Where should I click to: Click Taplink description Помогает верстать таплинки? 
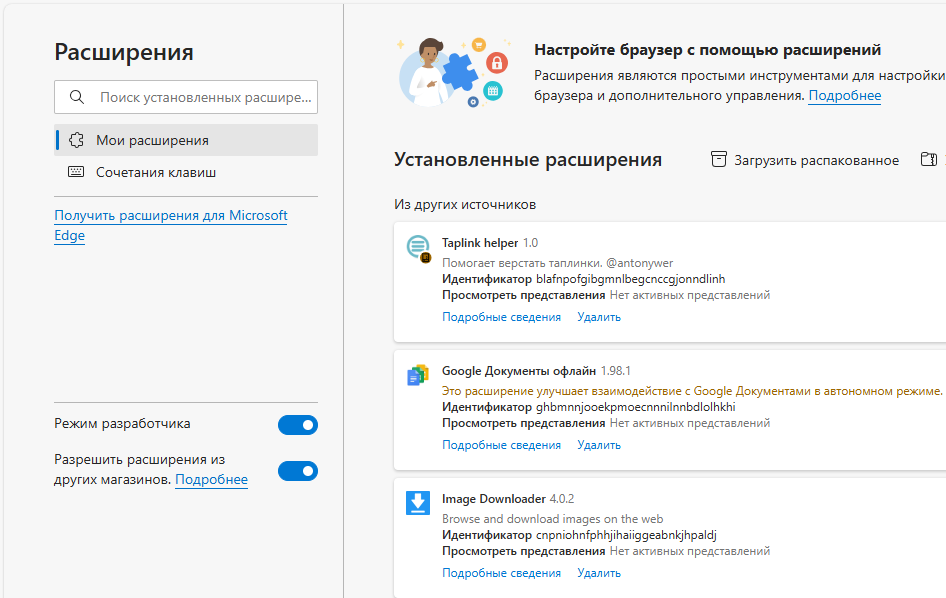tap(557, 263)
